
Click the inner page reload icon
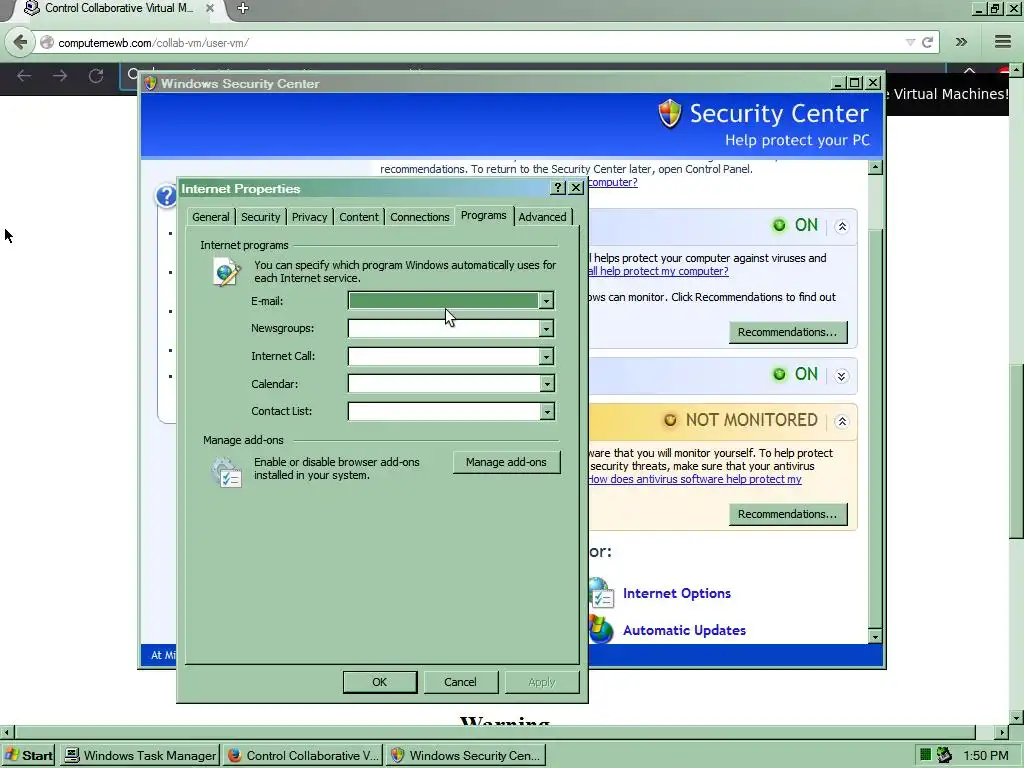(x=96, y=76)
